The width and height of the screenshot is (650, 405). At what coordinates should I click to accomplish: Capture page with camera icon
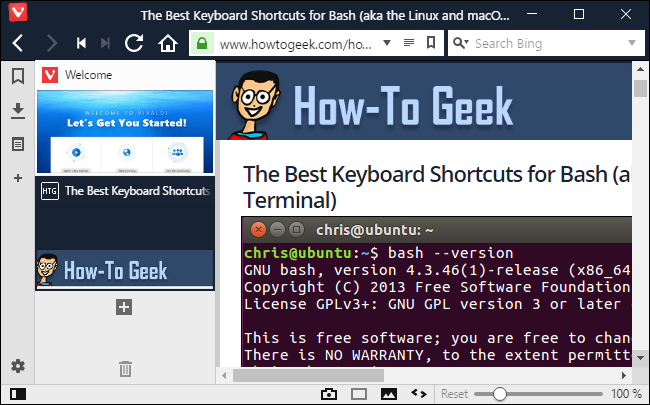point(329,394)
